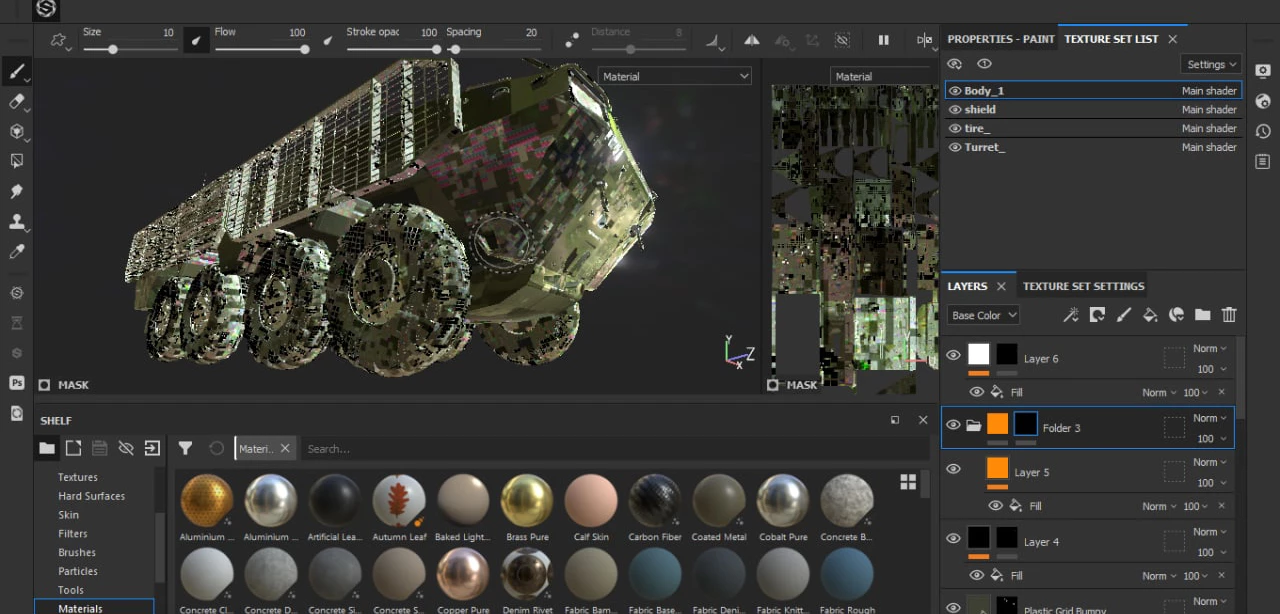Select the Brushes category in the shelf
Screen dimensions: 1280x614
[77, 552]
